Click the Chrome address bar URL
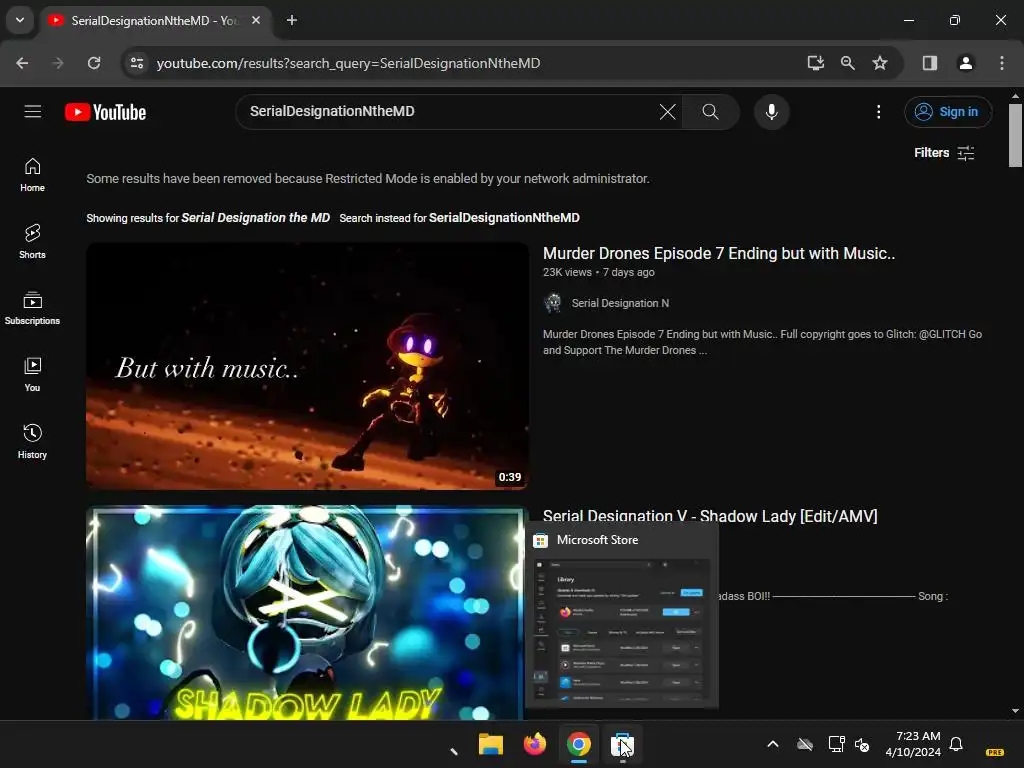The height and width of the screenshot is (768, 1024). click(x=348, y=63)
